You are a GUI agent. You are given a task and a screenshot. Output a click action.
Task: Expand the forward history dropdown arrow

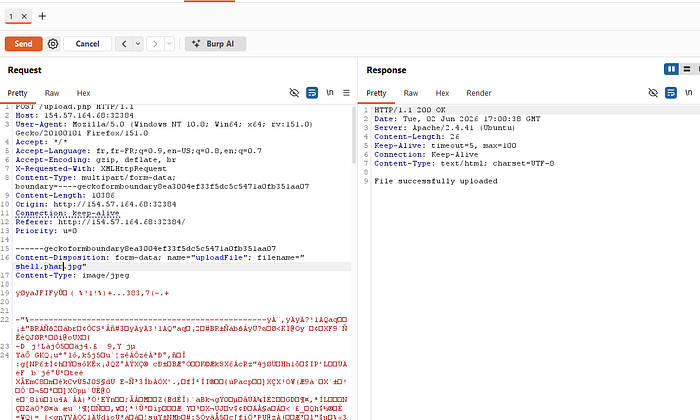tap(169, 44)
